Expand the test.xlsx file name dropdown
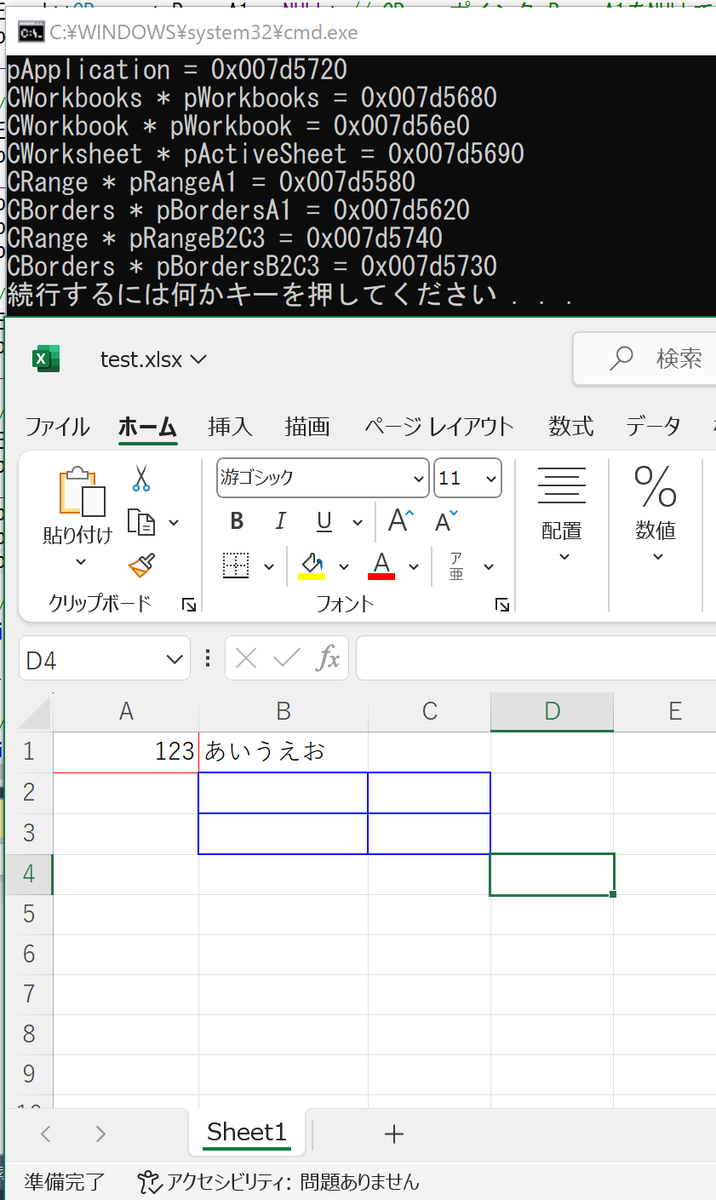Image resolution: width=716 pixels, height=1200 pixels. click(198, 358)
